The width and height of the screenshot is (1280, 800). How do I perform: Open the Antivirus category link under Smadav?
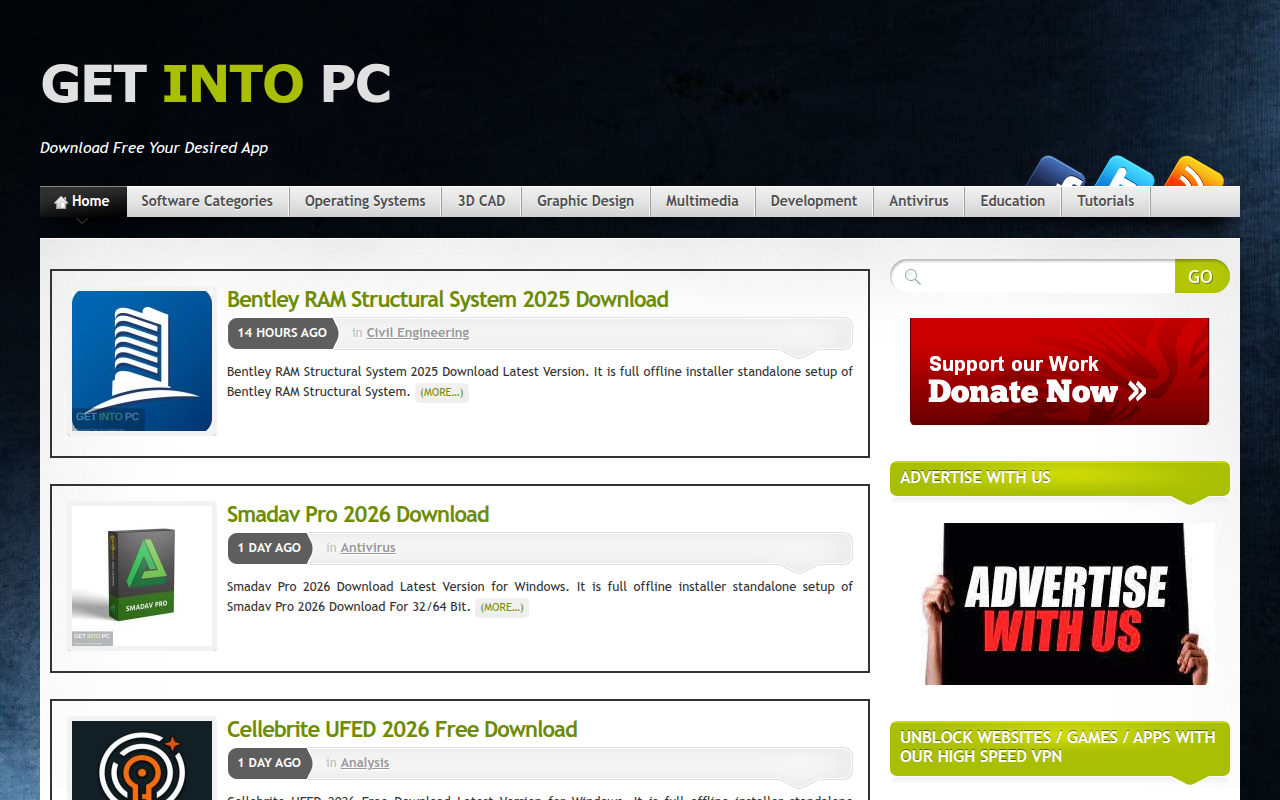[368, 548]
